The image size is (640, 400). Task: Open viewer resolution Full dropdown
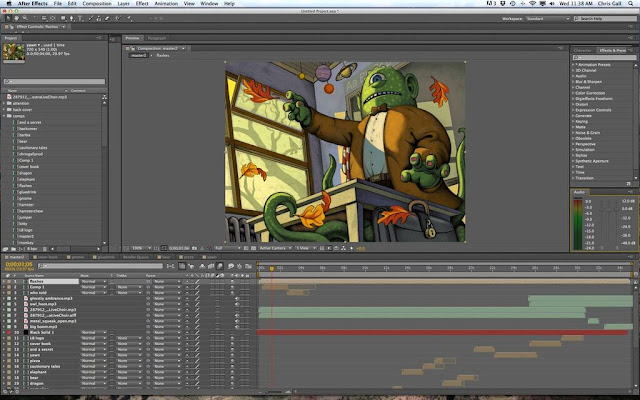[x=228, y=248]
